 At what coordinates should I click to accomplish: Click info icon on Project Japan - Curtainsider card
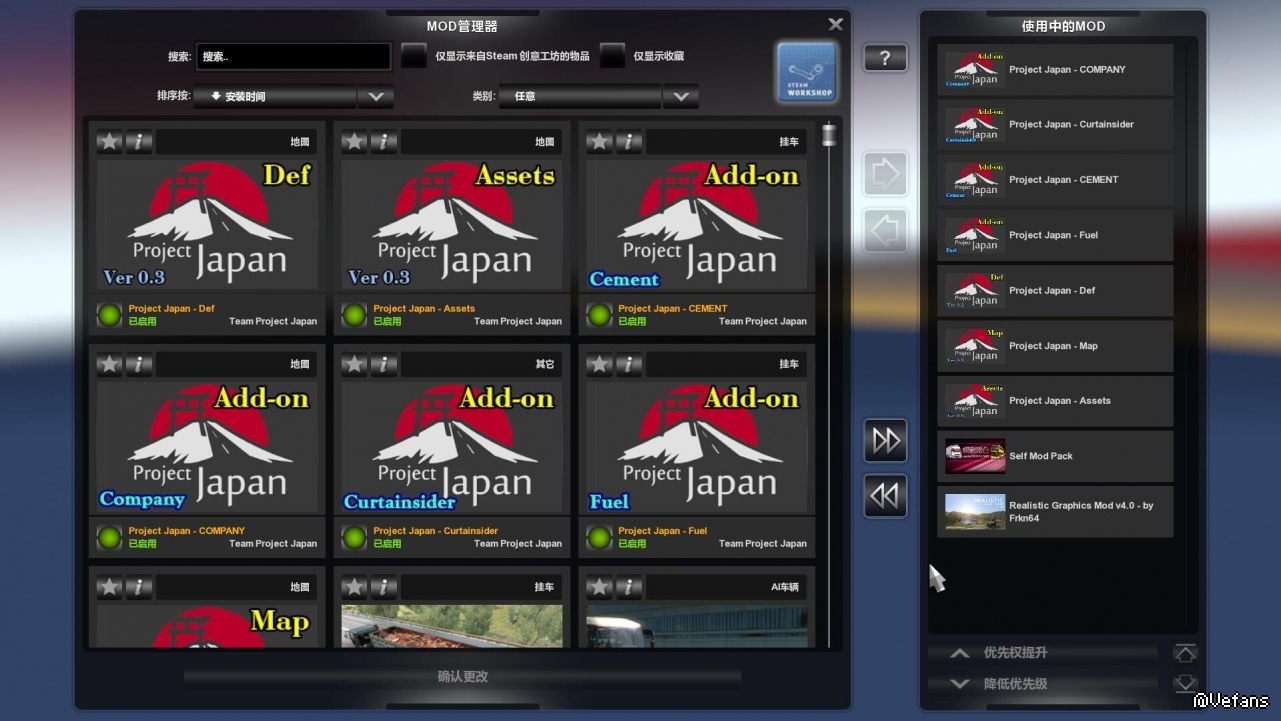[x=384, y=365]
